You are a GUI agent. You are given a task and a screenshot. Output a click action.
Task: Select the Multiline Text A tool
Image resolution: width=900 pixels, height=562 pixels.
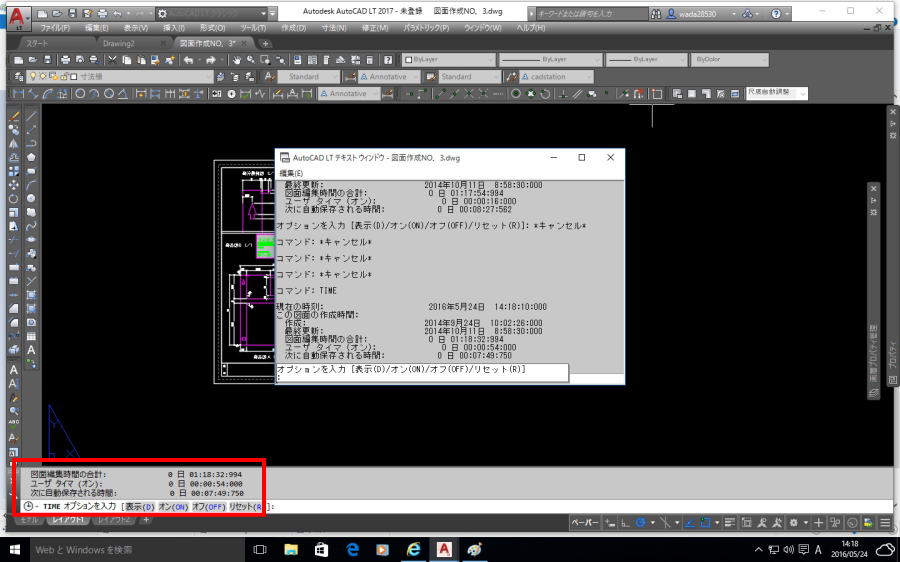click(32, 350)
